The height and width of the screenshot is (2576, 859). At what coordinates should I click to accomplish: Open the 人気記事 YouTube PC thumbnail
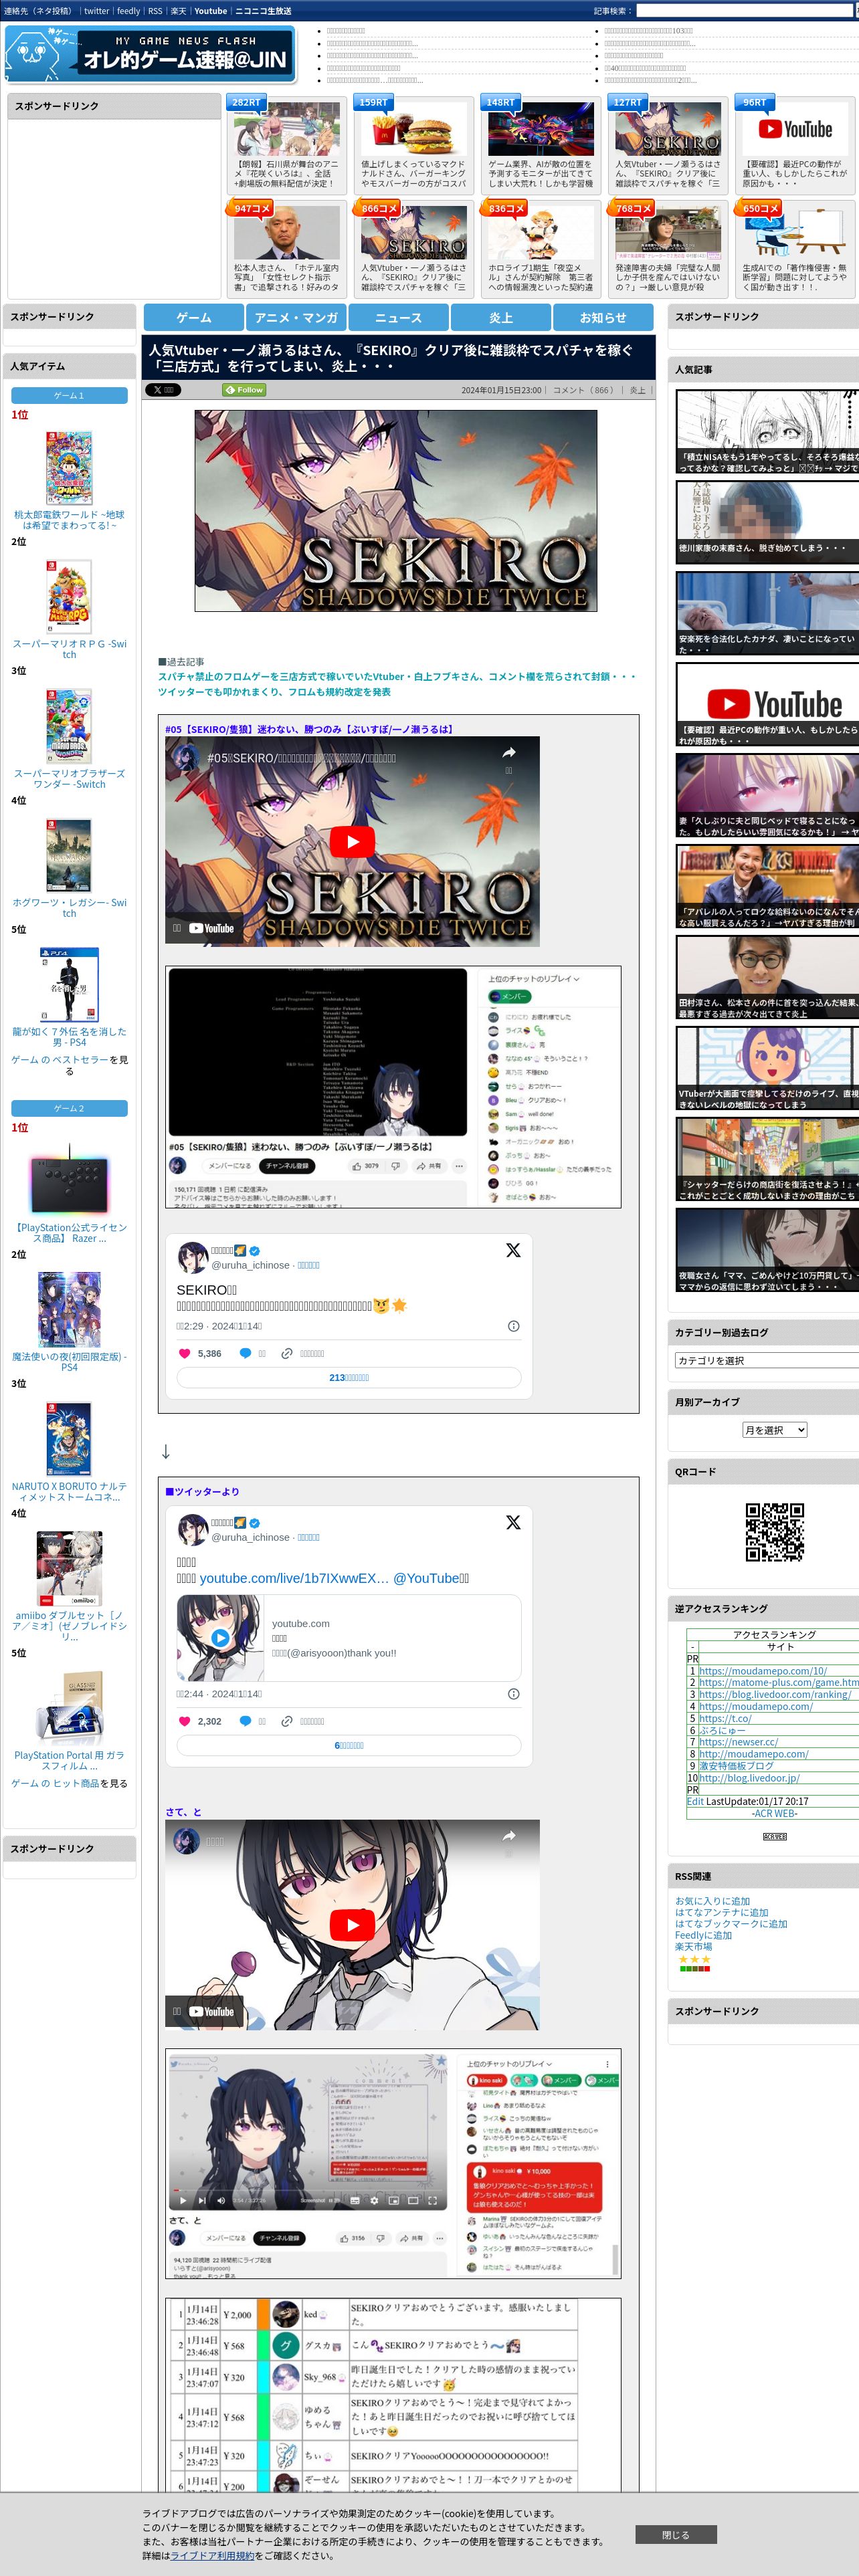(767, 704)
